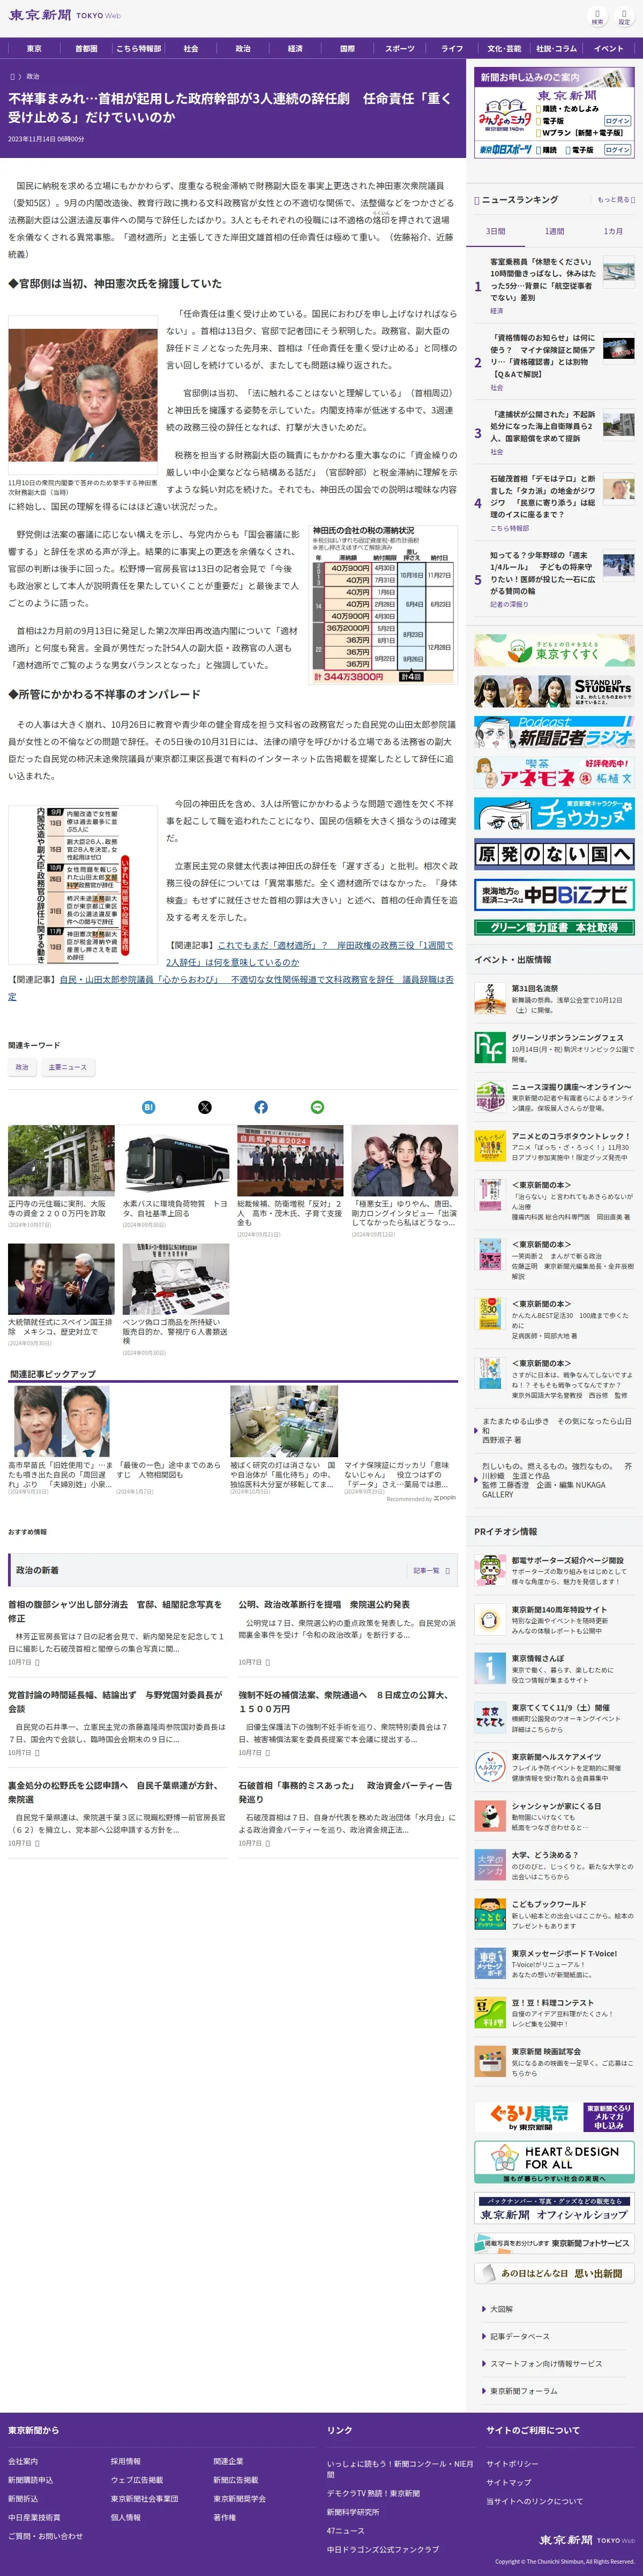Switch ranking to 3日間 tab

(496, 231)
